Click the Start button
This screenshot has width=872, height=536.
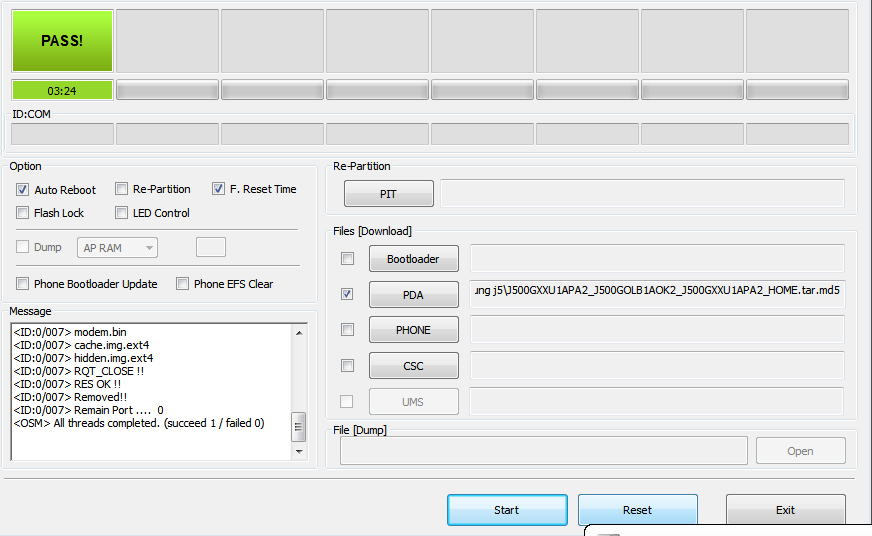(507, 510)
